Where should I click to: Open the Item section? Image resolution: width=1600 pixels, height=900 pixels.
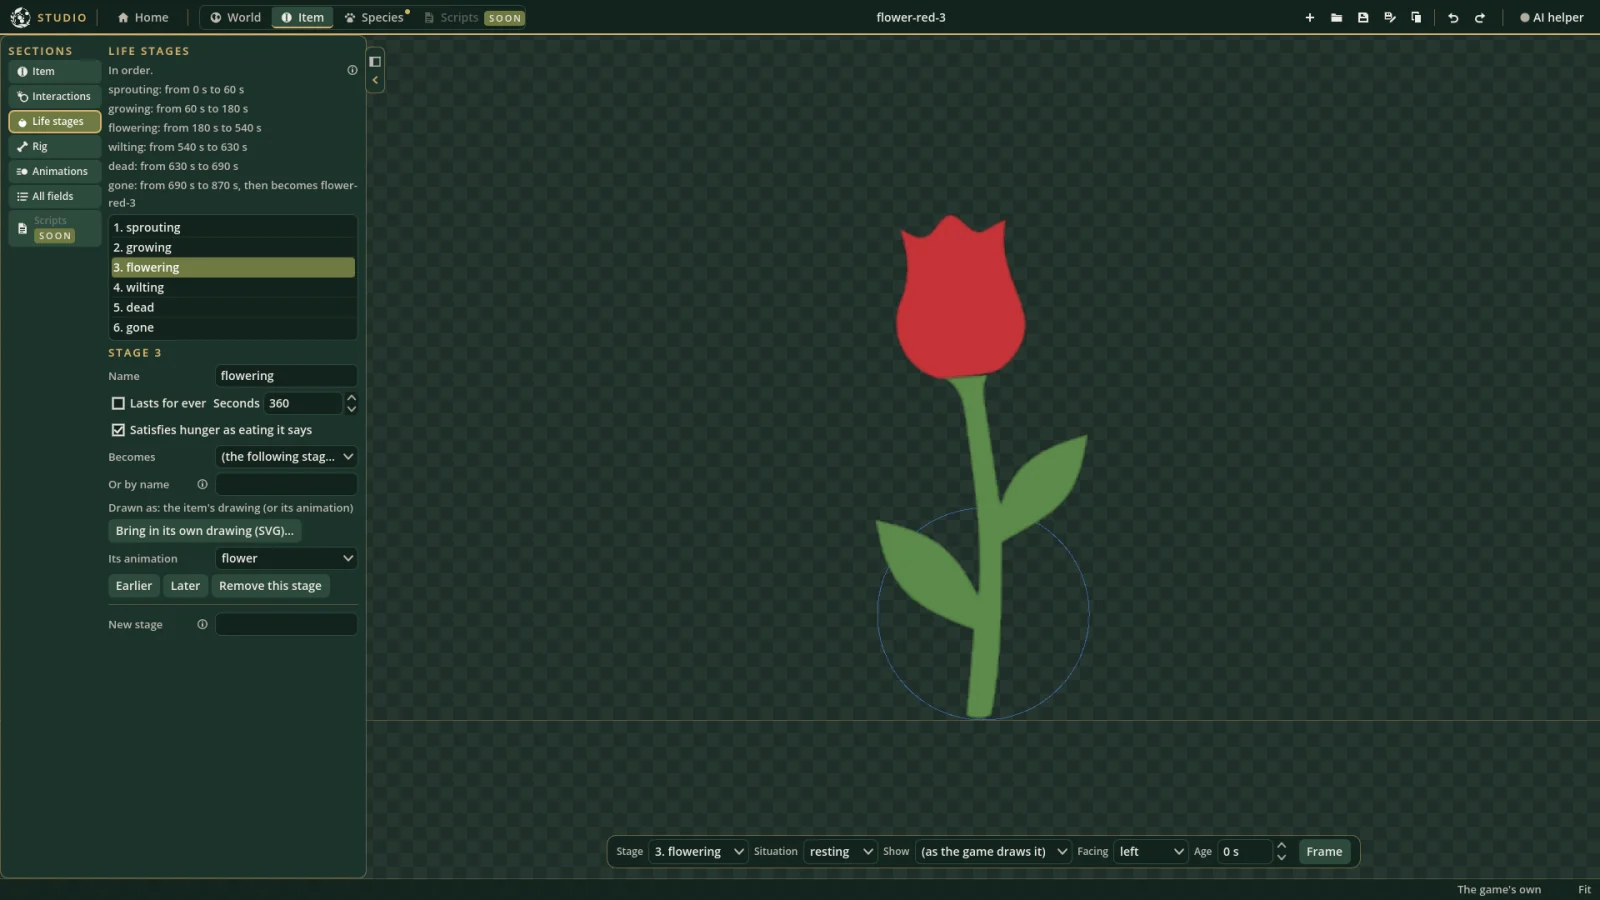(55, 71)
